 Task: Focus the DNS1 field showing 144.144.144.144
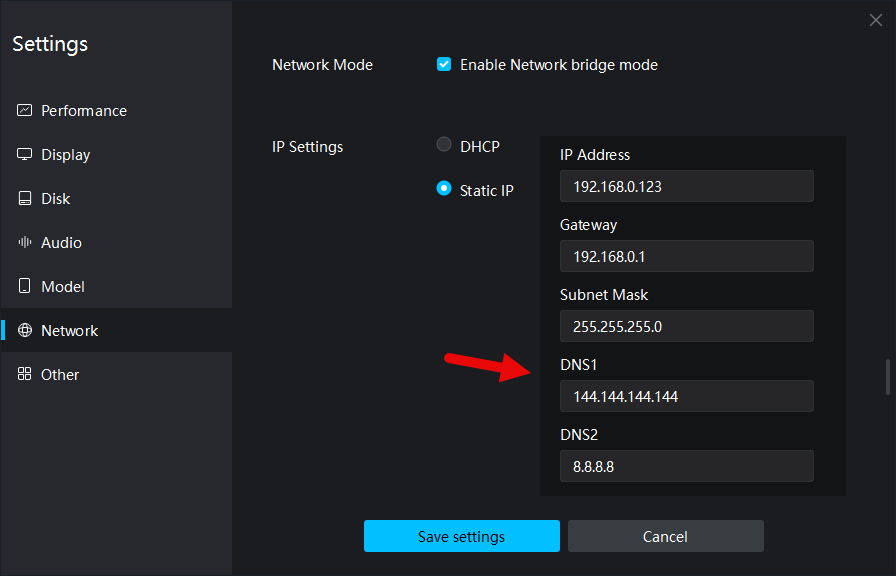686,396
